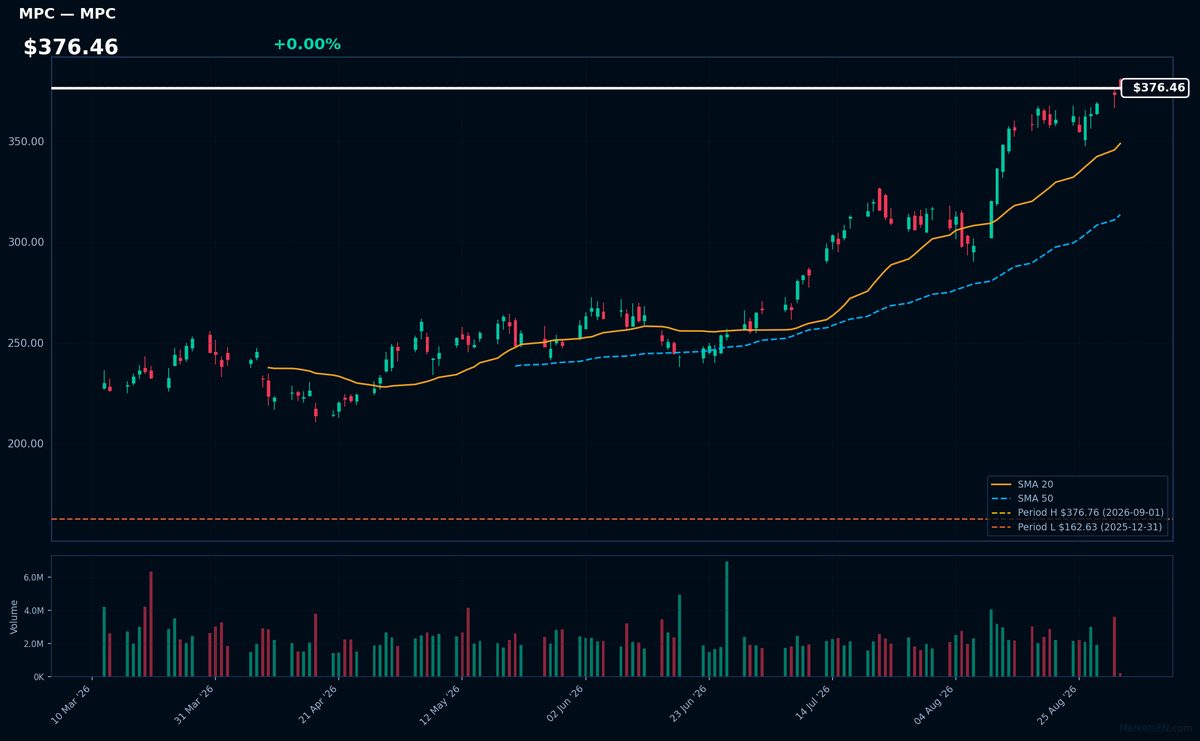
Task: Click the Period H $376.76 legend entry
Action: point(1078,512)
